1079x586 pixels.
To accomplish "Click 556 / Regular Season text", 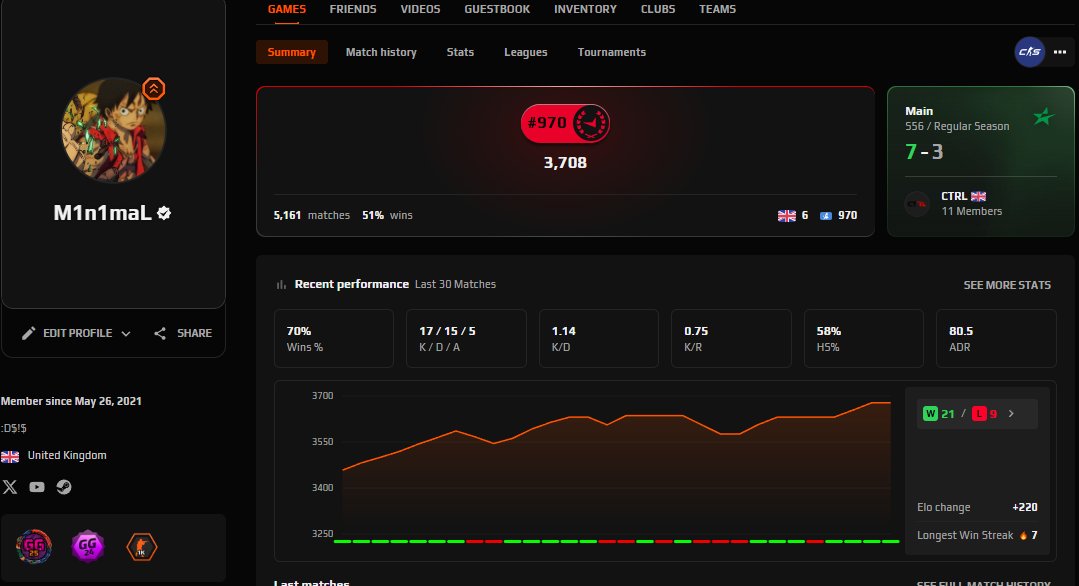I will click(x=957, y=126).
